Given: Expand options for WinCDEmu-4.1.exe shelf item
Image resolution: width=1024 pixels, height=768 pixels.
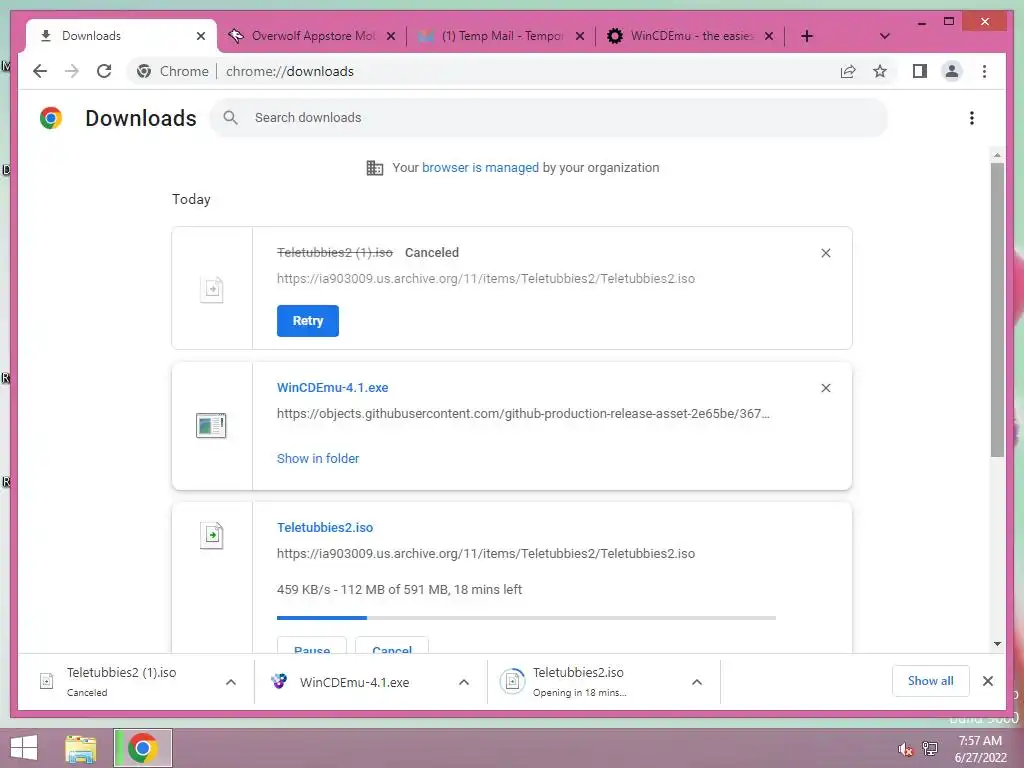Looking at the screenshot, I should (x=464, y=682).
